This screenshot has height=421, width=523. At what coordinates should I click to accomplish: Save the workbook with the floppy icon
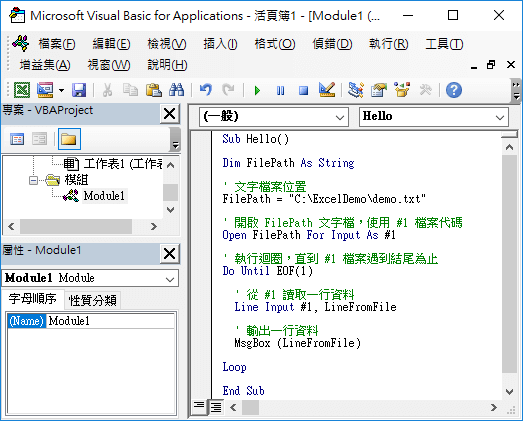(x=79, y=90)
